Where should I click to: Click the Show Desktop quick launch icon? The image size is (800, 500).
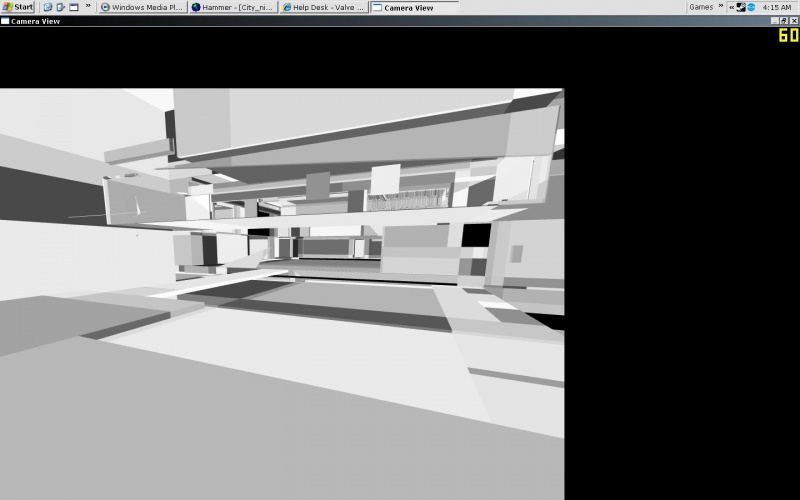(74, 7)
